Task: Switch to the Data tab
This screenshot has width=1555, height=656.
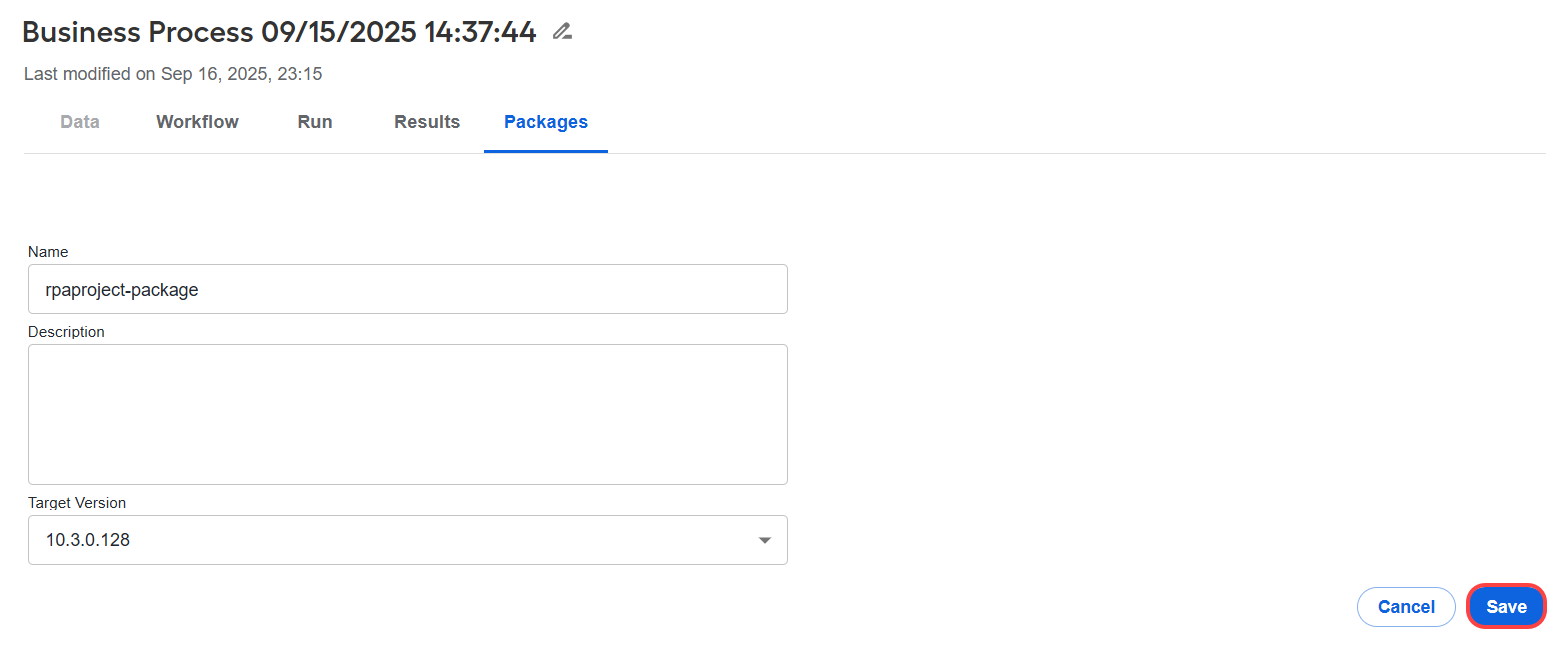Action: click(80, 122)
